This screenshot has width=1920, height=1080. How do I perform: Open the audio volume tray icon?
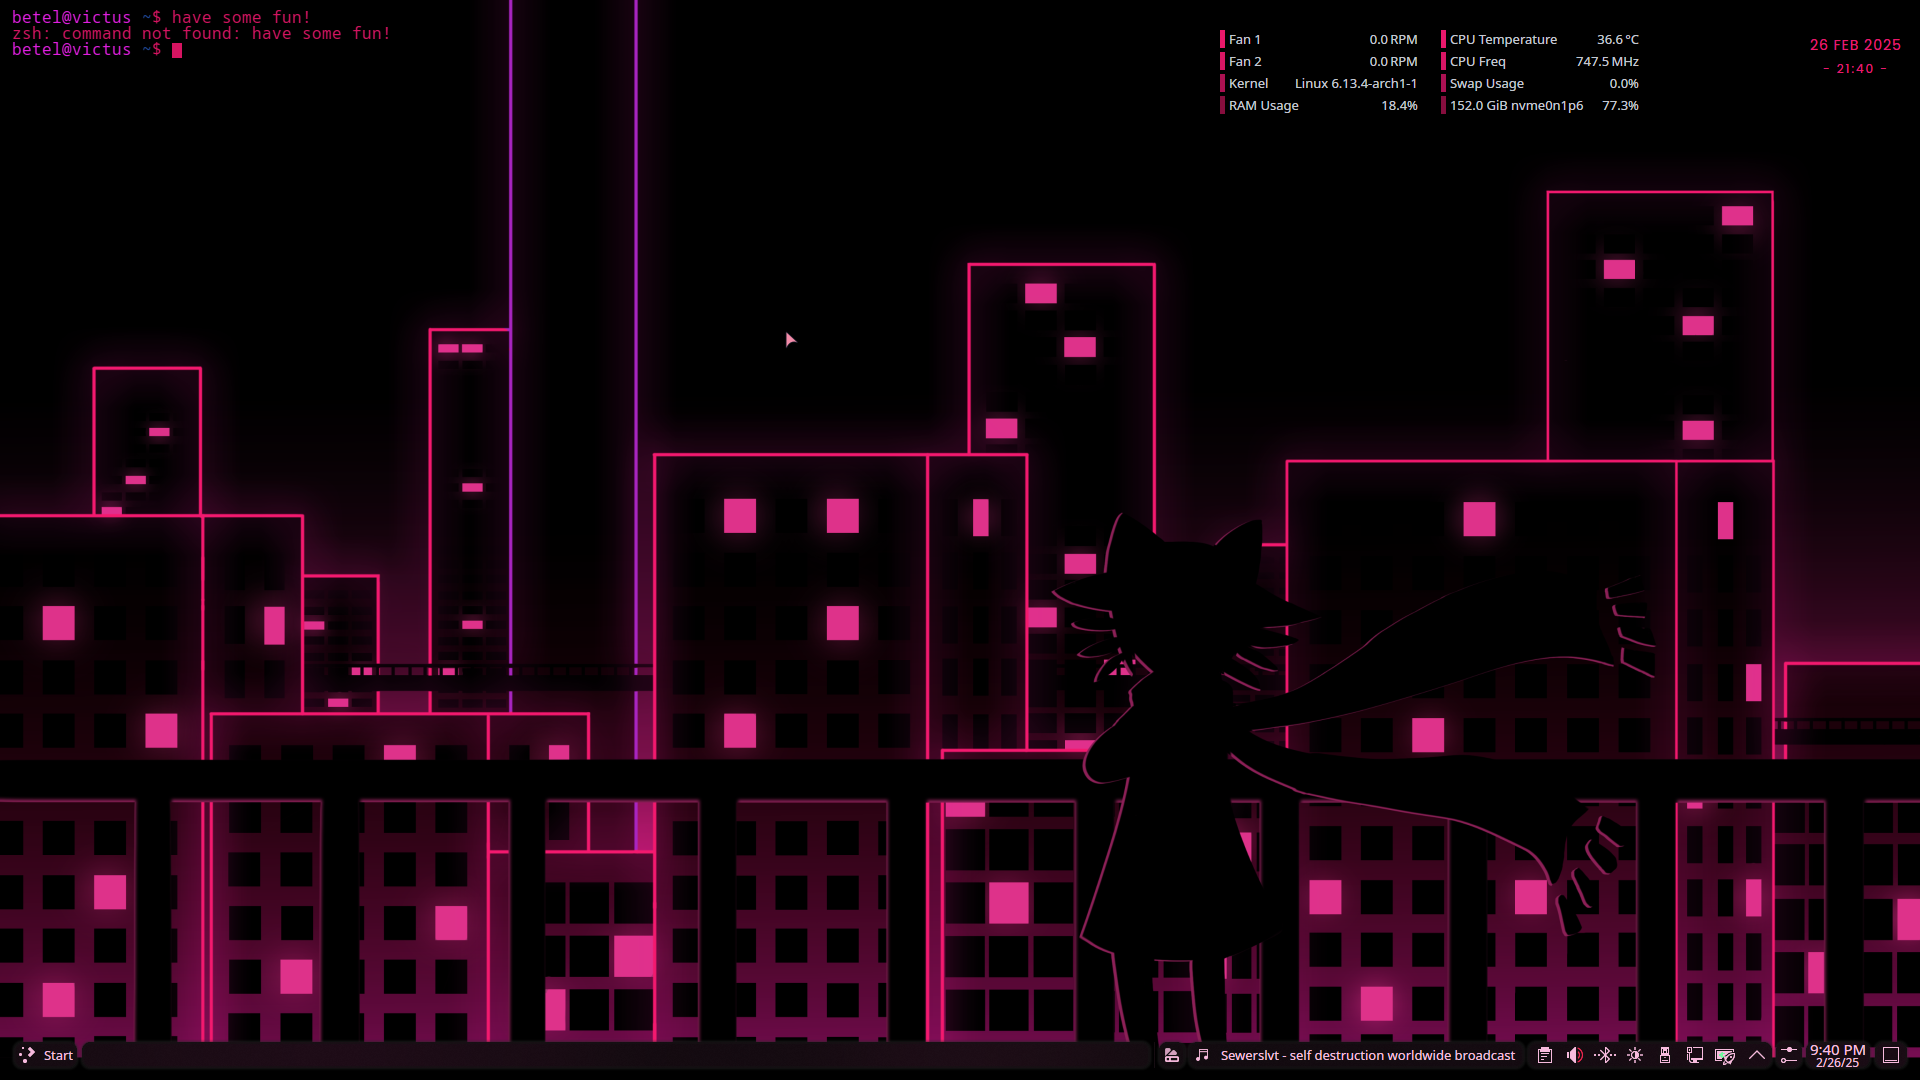click(1575, 1055)
